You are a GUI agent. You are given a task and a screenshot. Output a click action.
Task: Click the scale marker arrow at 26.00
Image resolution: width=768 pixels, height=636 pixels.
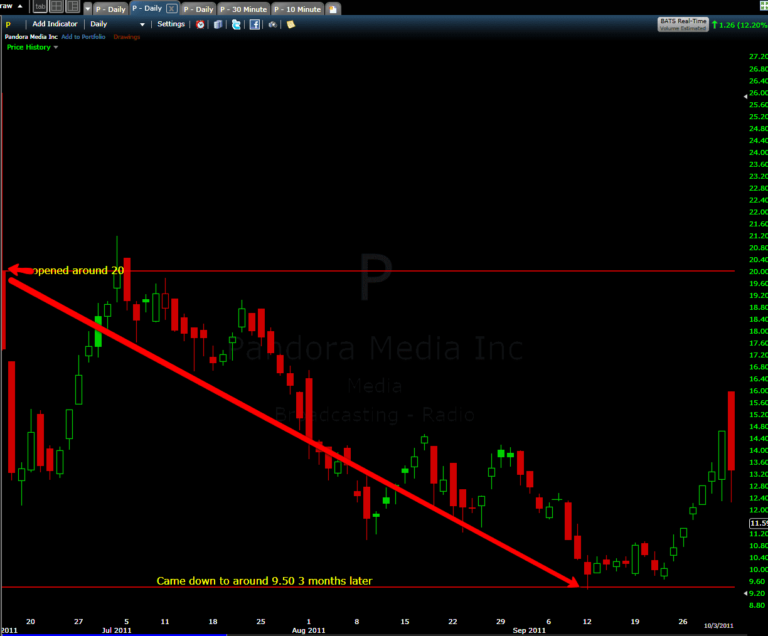(745, 97)
